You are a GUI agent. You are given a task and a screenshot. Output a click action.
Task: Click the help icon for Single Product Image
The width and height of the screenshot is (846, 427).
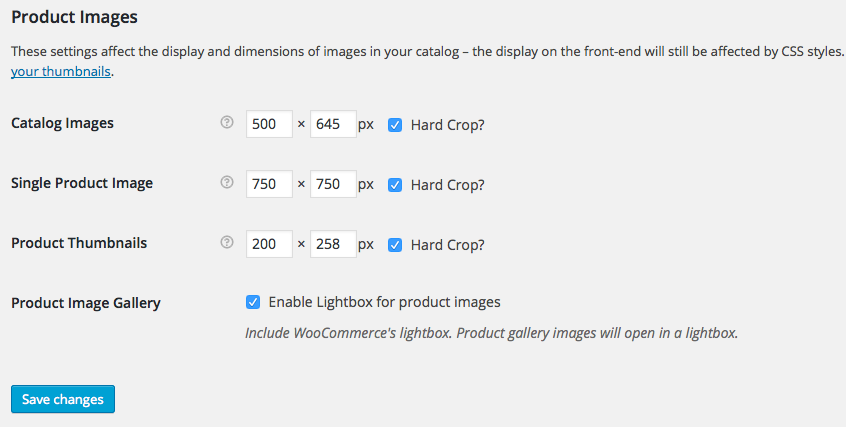coord(226,183)
